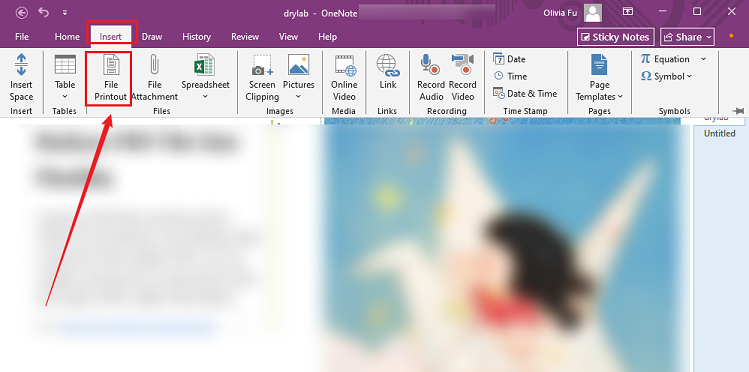
Task: Insert the current Time stamp
Action: (x=510, y=76)
